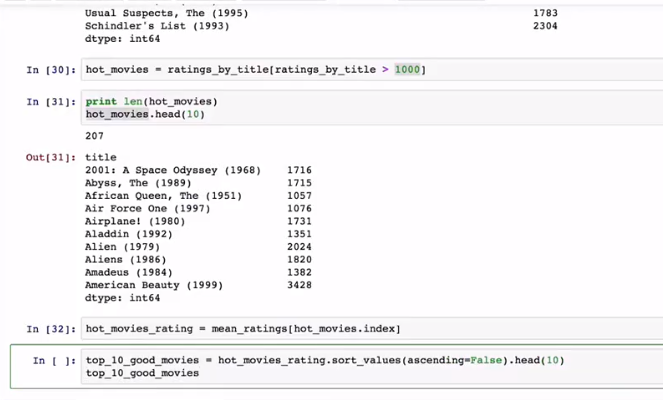This screenshot has height=400, width=663.
Task: Click the count value 2024
Action: [299, 247]
